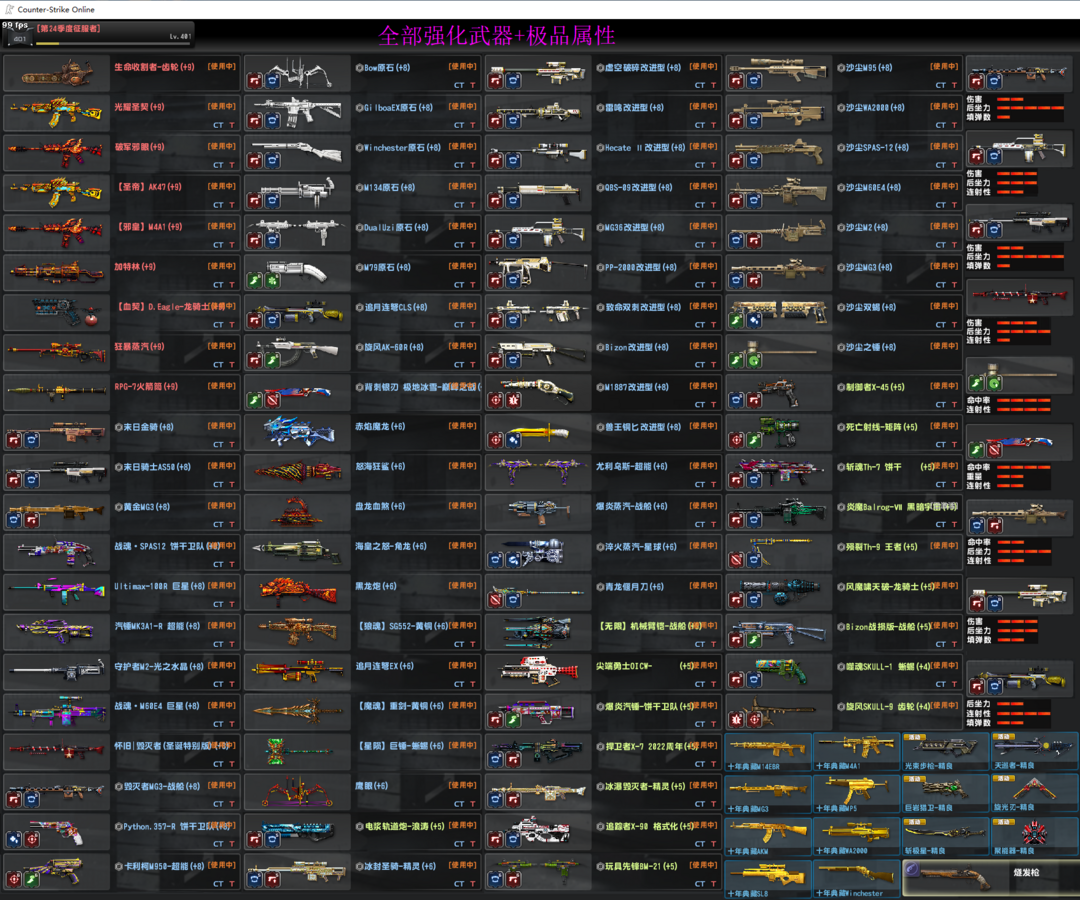
Task: Click the blue attribute icon on Winchester原石 row
Action: 272,161
